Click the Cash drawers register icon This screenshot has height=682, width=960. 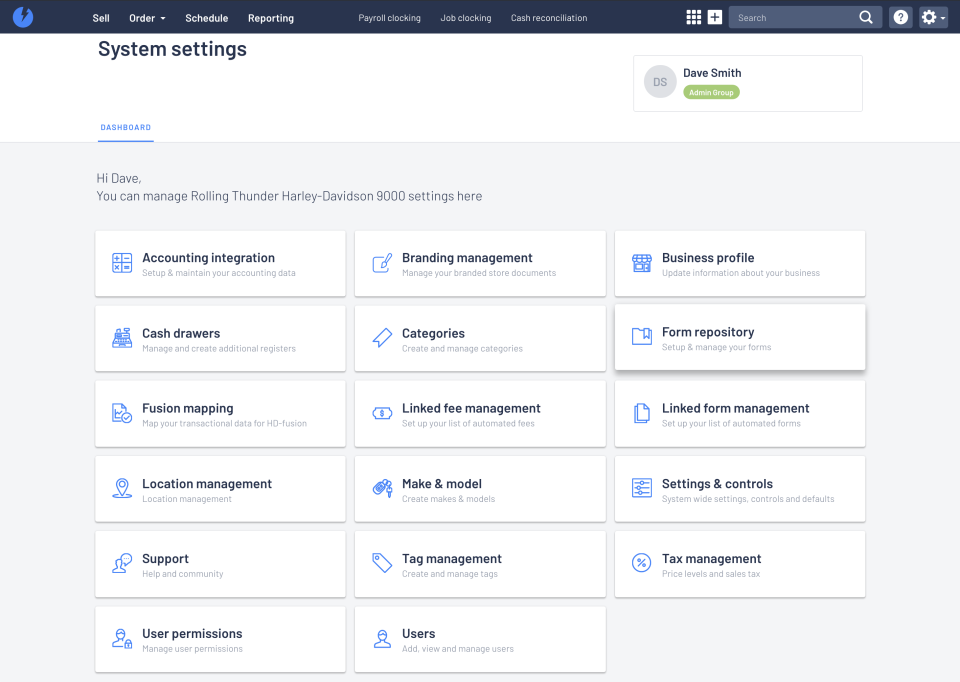(x=121, y=338)
